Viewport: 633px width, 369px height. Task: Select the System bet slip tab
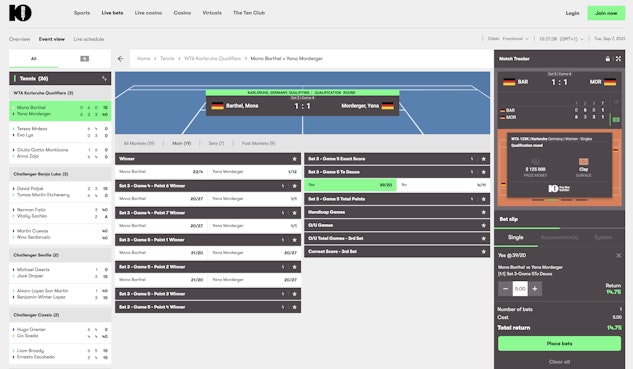603,237
